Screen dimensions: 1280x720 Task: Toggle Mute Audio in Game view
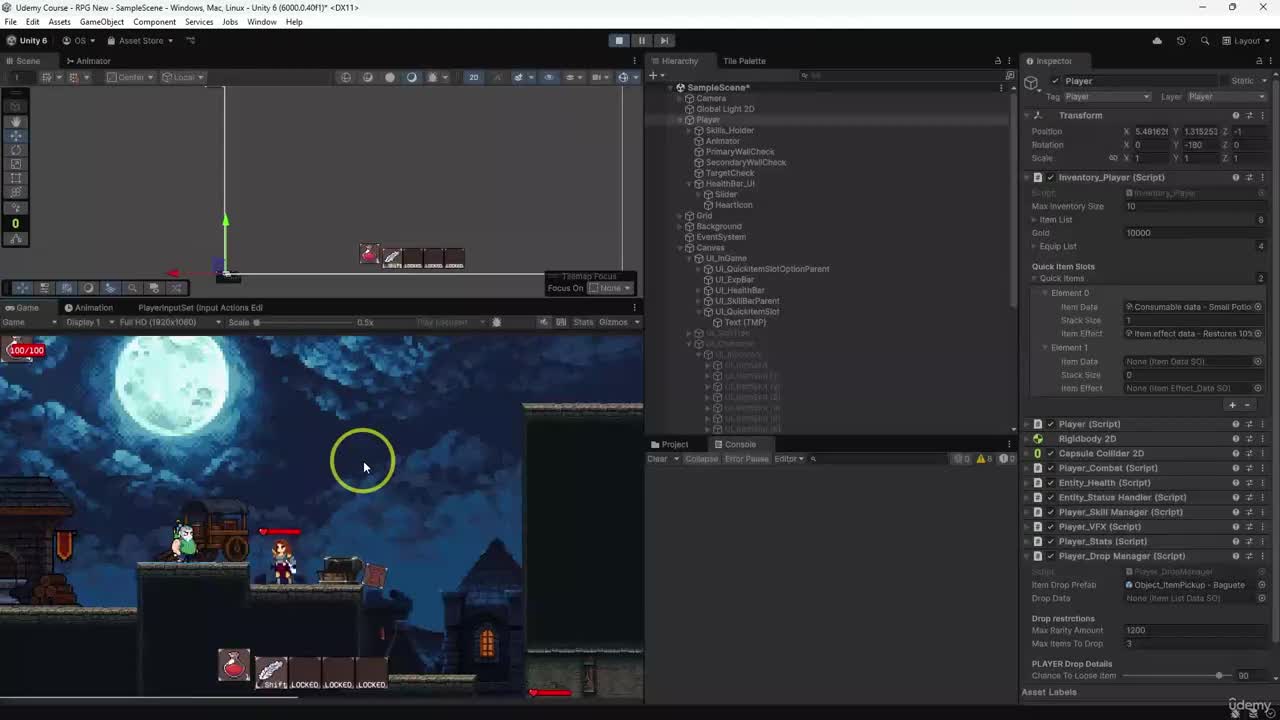pyautogui.click(x=543, y=322)
